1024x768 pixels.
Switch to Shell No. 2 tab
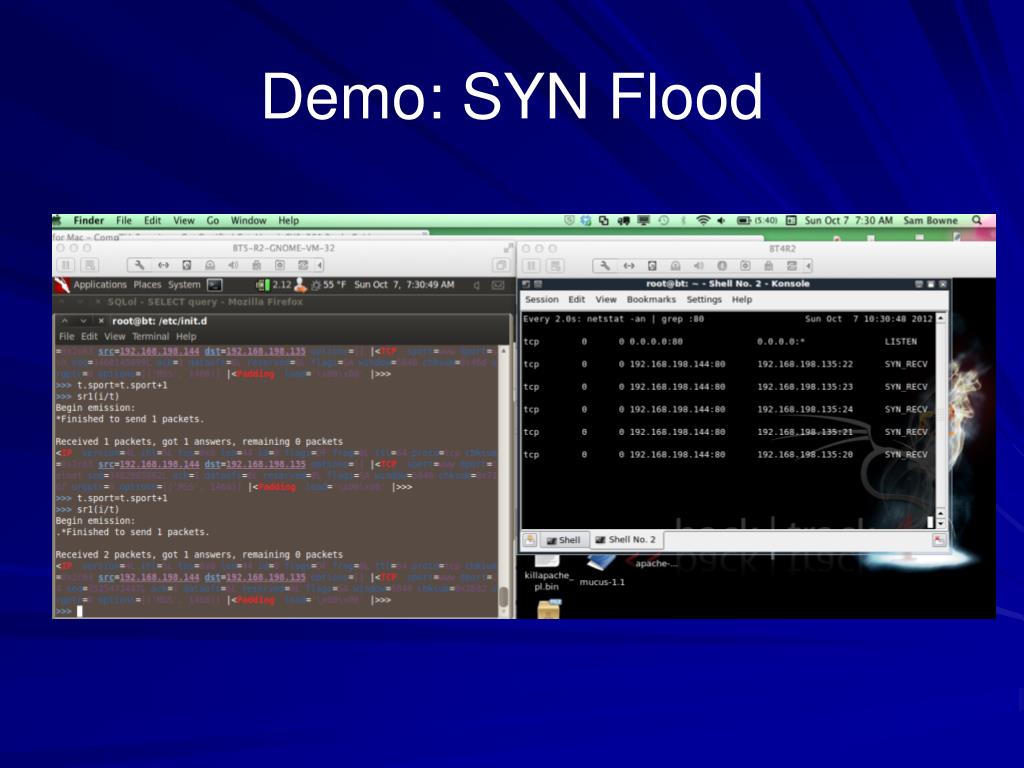626,539
